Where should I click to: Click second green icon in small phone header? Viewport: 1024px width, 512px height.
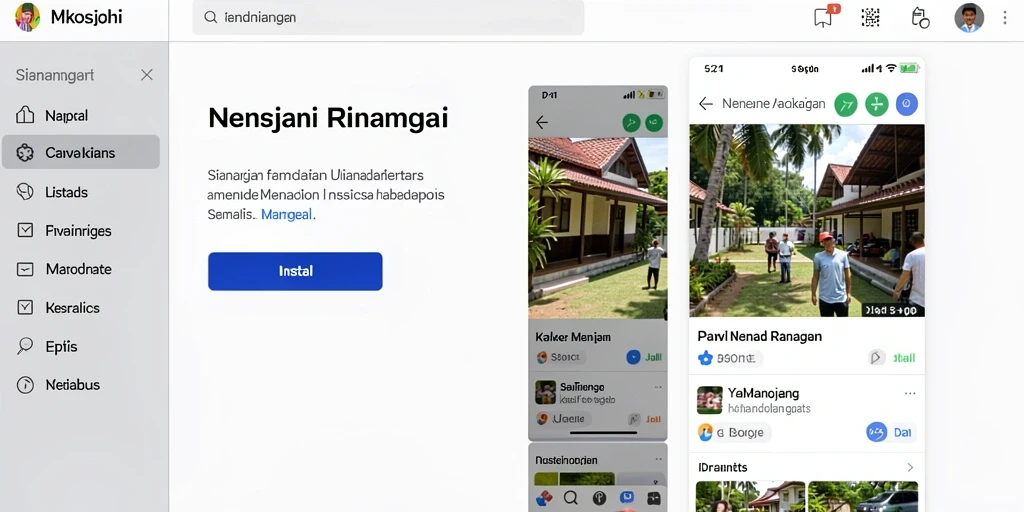pyautogui.click(x=654, y=122)
